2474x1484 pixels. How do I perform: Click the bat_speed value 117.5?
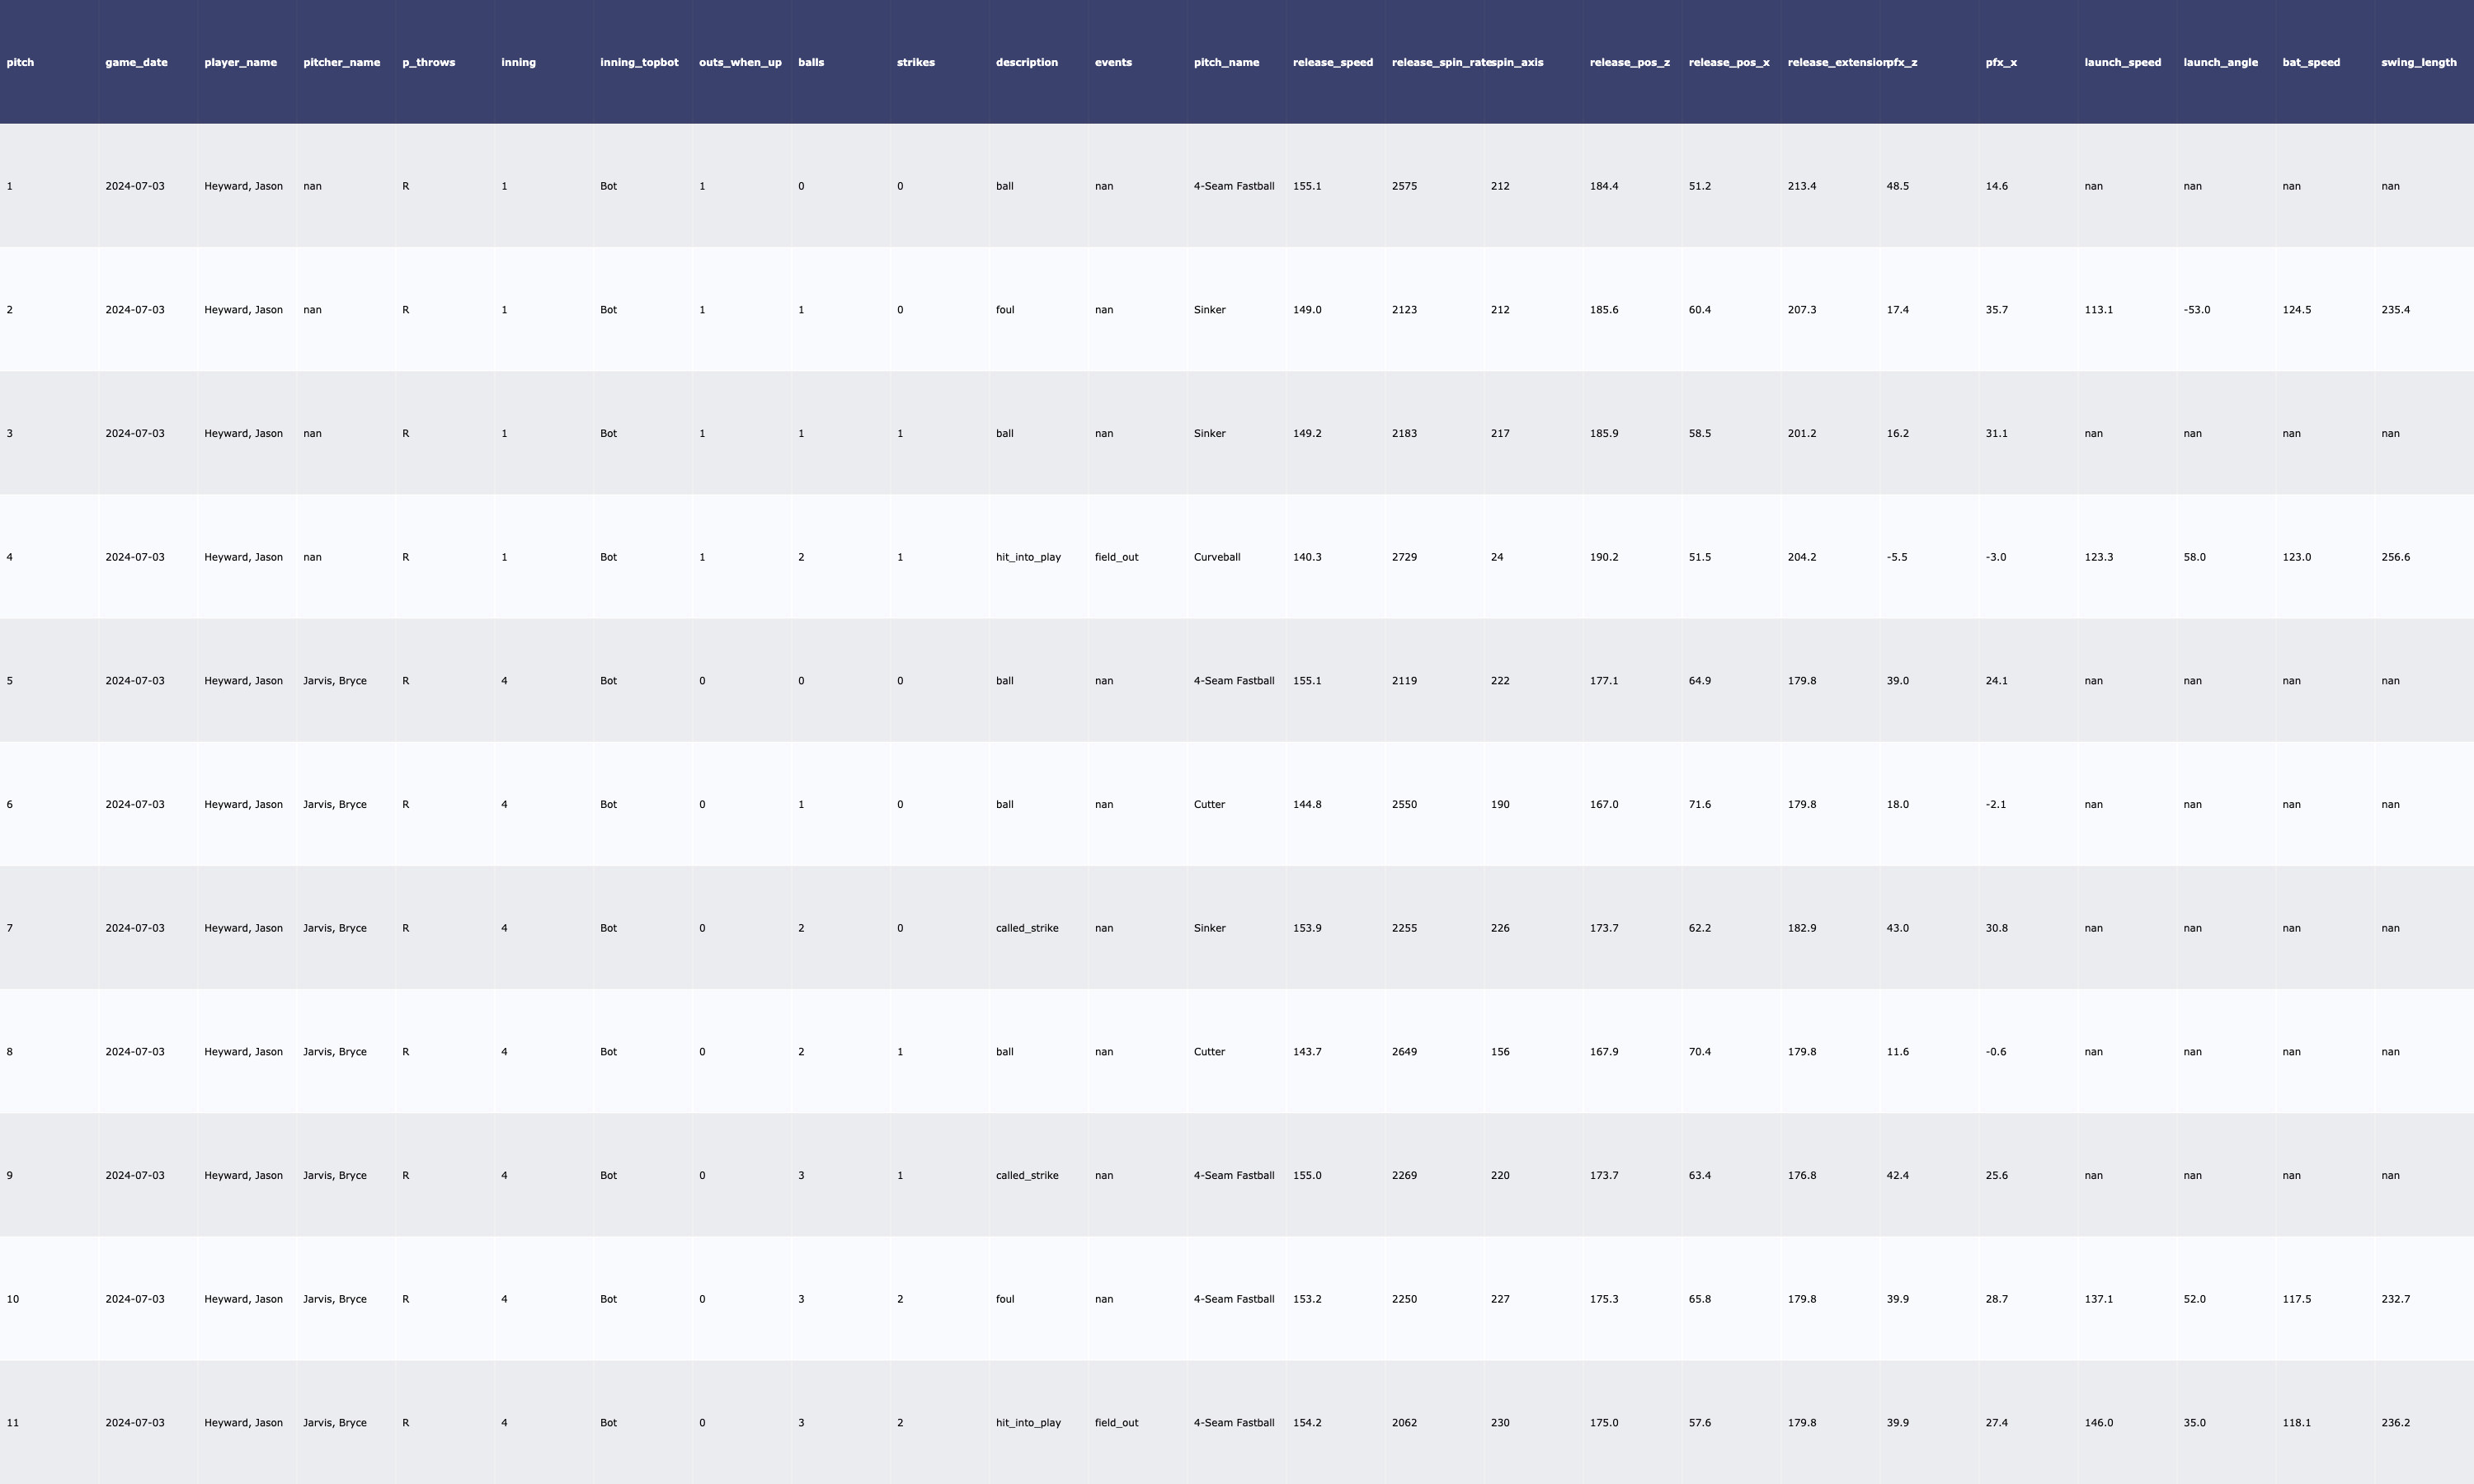pos(2296,1299)
